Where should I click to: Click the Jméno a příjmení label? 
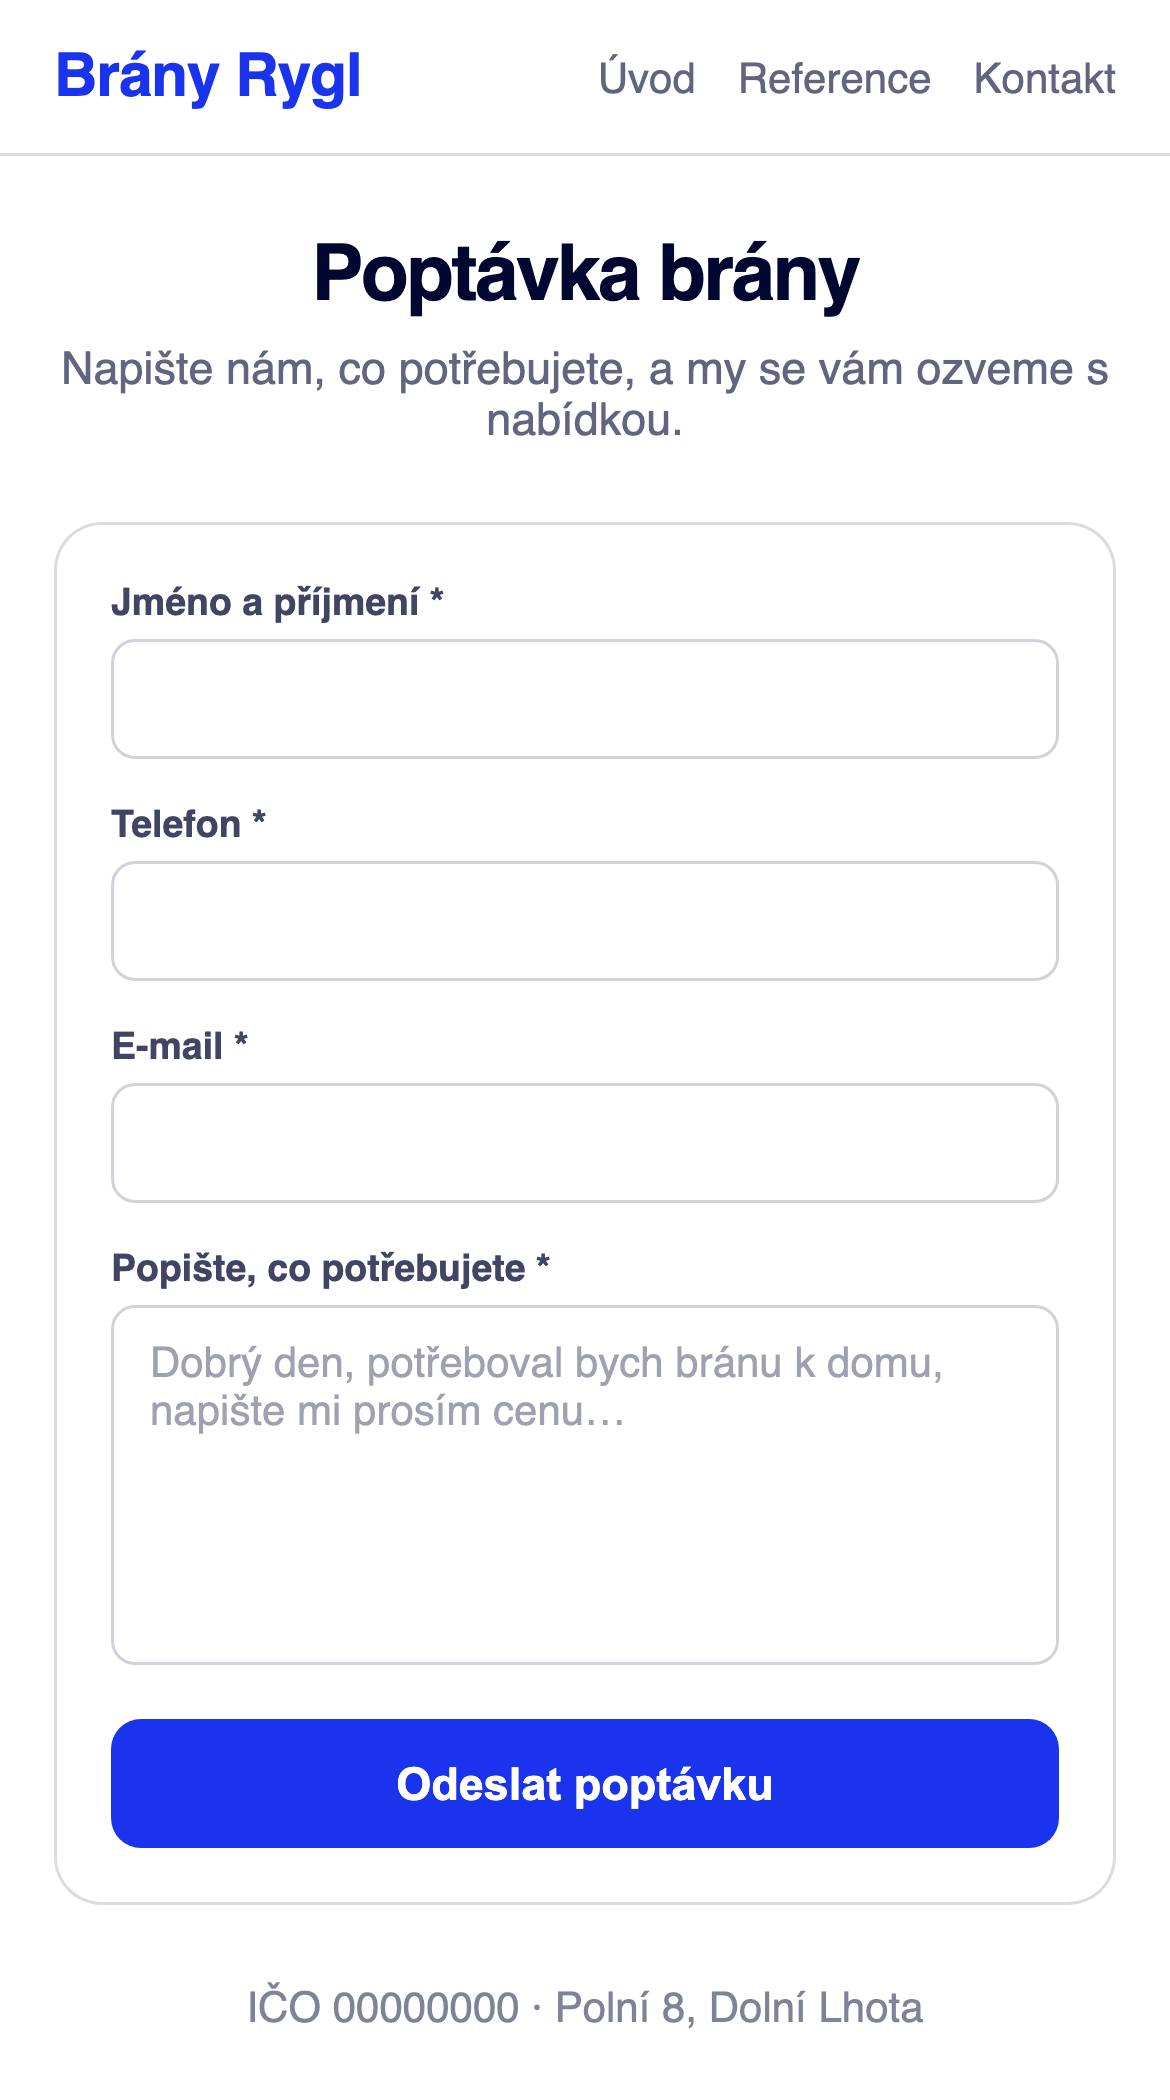pos(277,602)
